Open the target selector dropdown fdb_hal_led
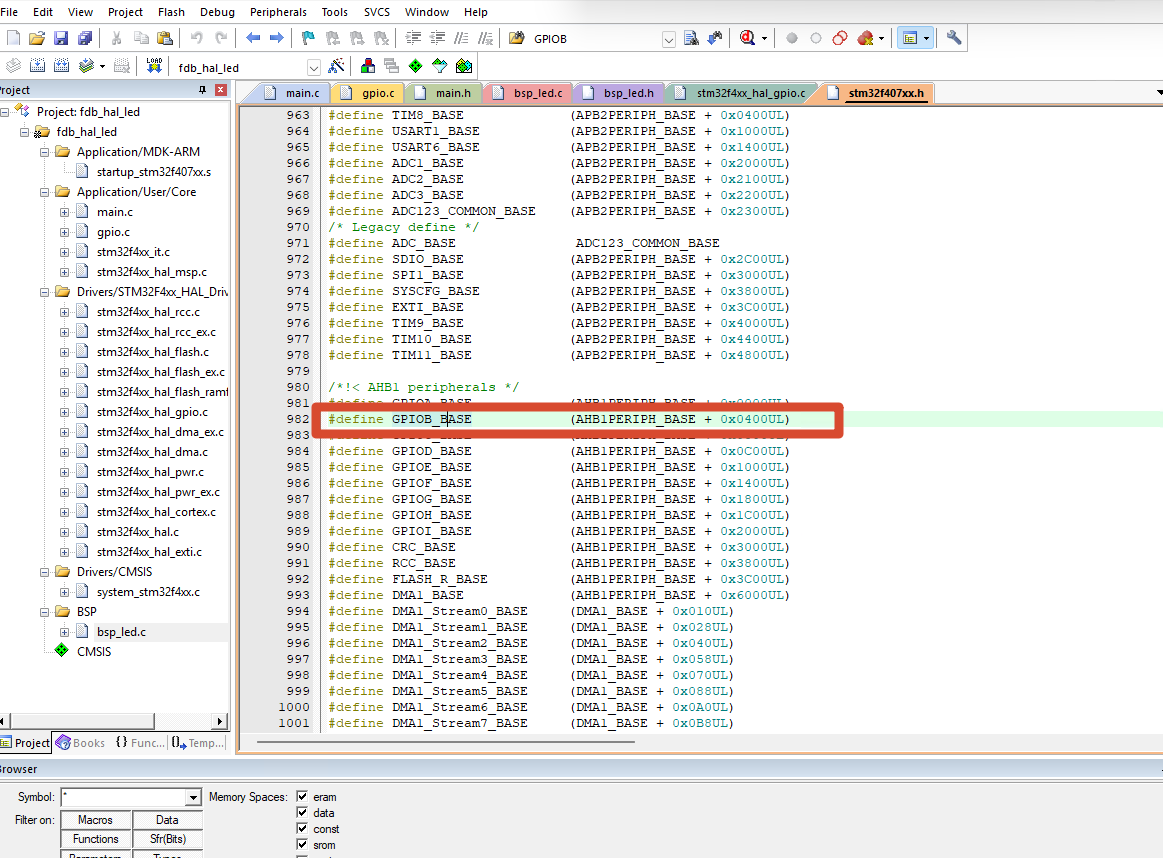Viewport: 1163px width, 858px height. pyautogui.click(x=314, y=67)
